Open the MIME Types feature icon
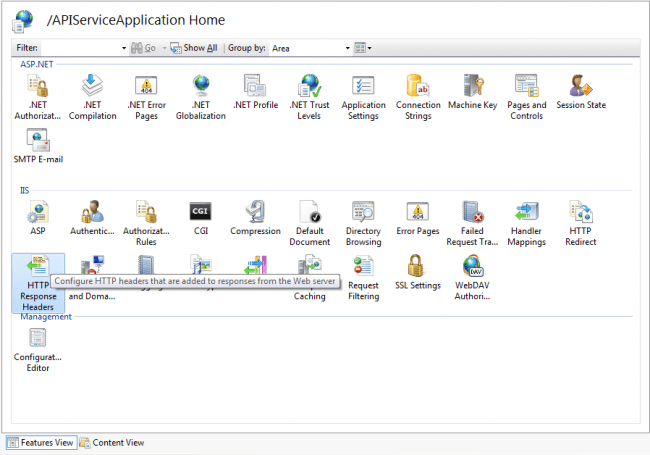Image resolution: width=650 pixels, height=455 pixels. click(201, 265)
